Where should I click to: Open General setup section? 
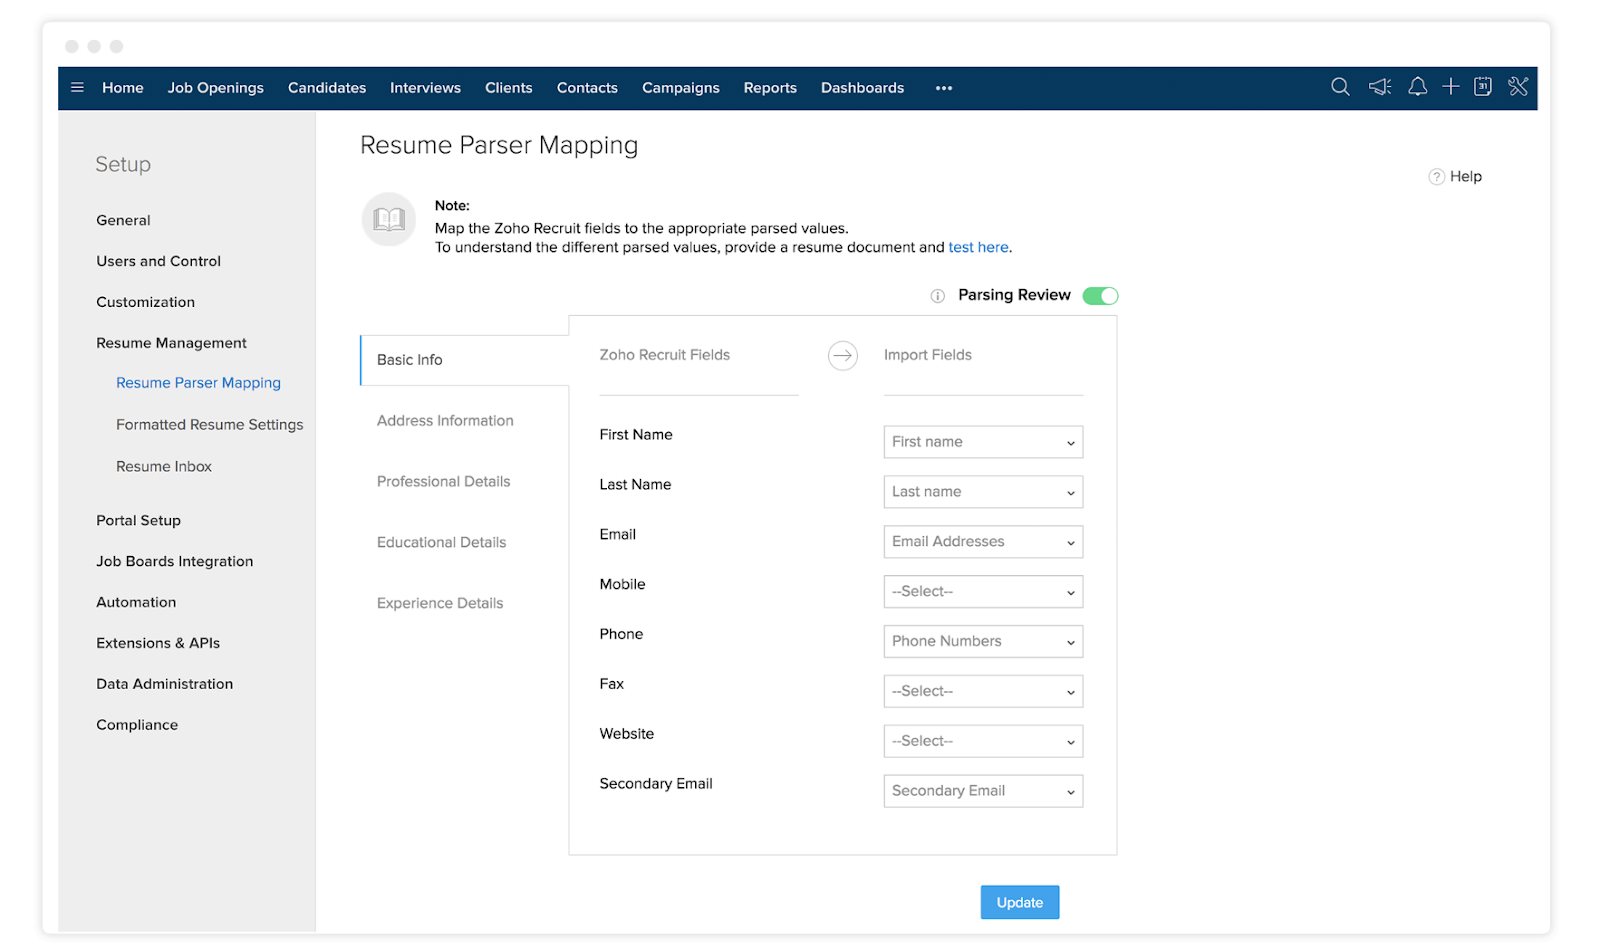pyautogui.click(x=123, y=221)
